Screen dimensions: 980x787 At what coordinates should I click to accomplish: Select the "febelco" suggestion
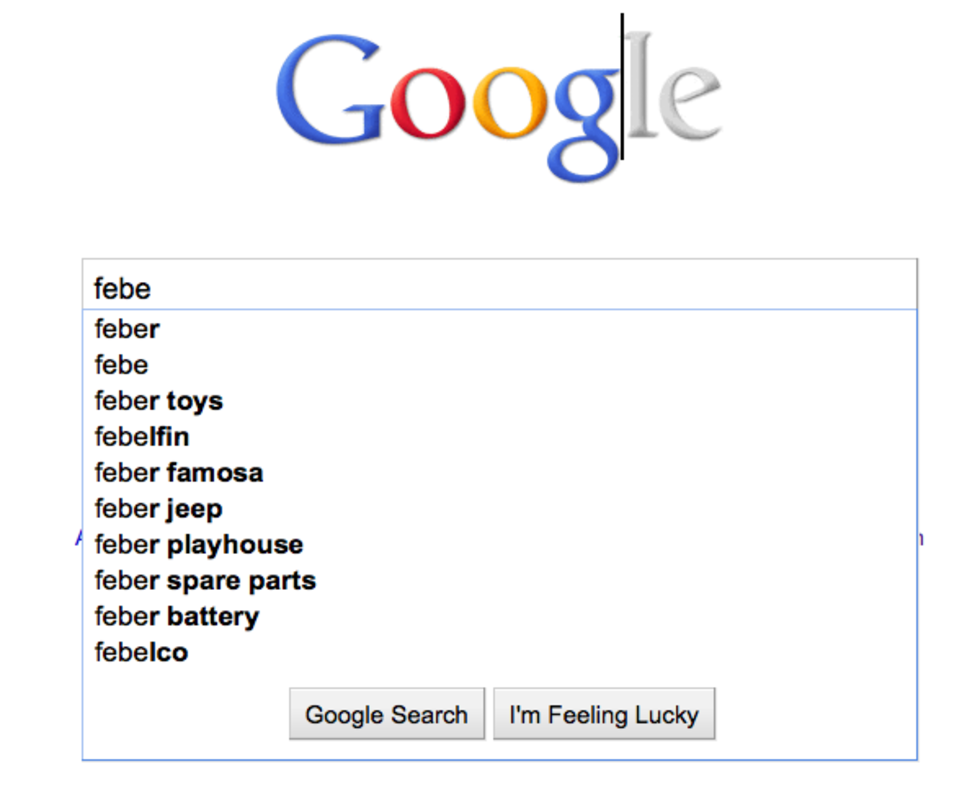(x=499, y=652)
